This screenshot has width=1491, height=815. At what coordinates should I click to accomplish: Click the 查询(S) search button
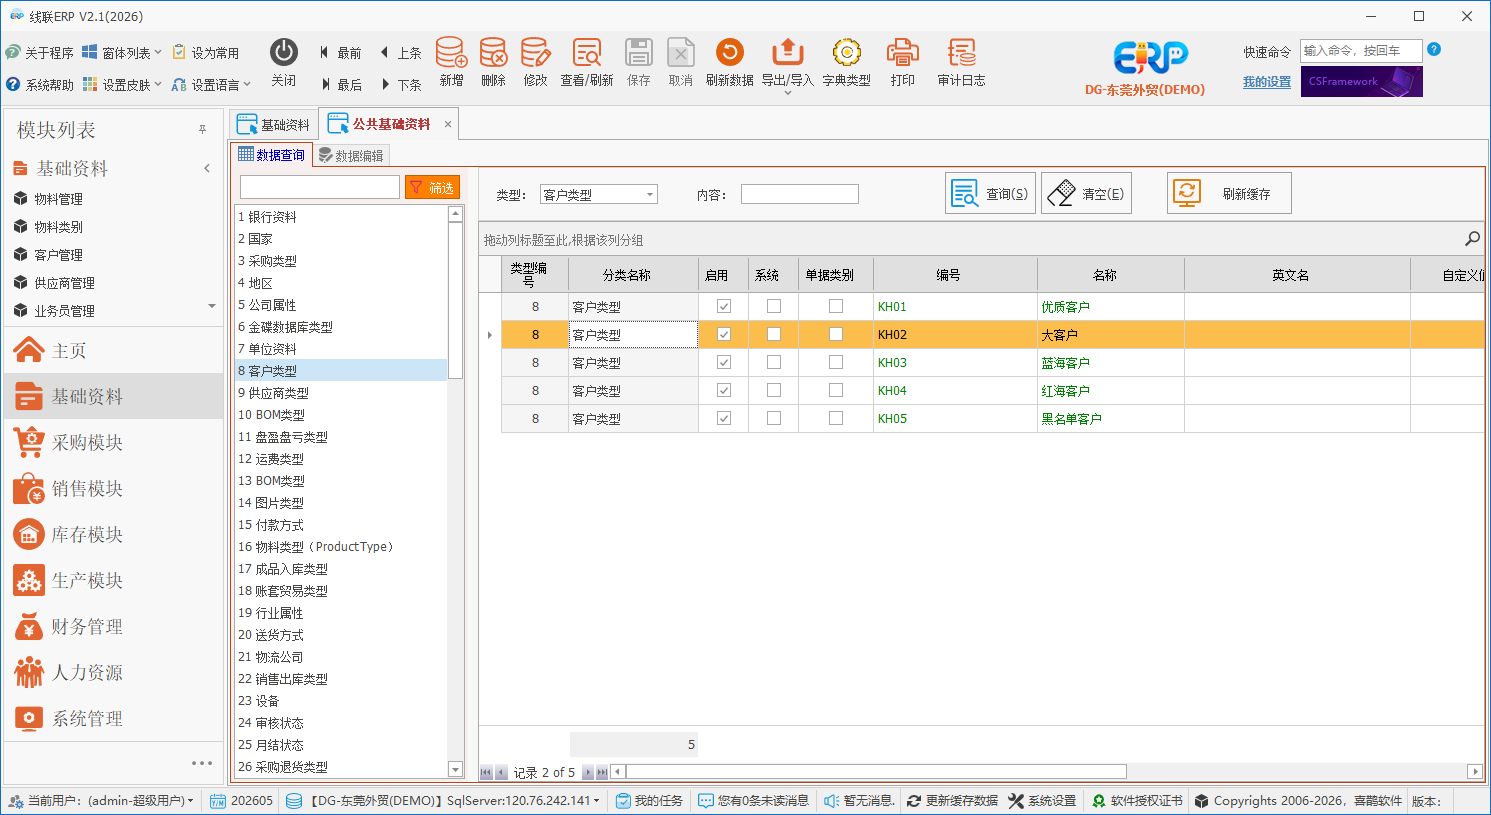[990, 193]
